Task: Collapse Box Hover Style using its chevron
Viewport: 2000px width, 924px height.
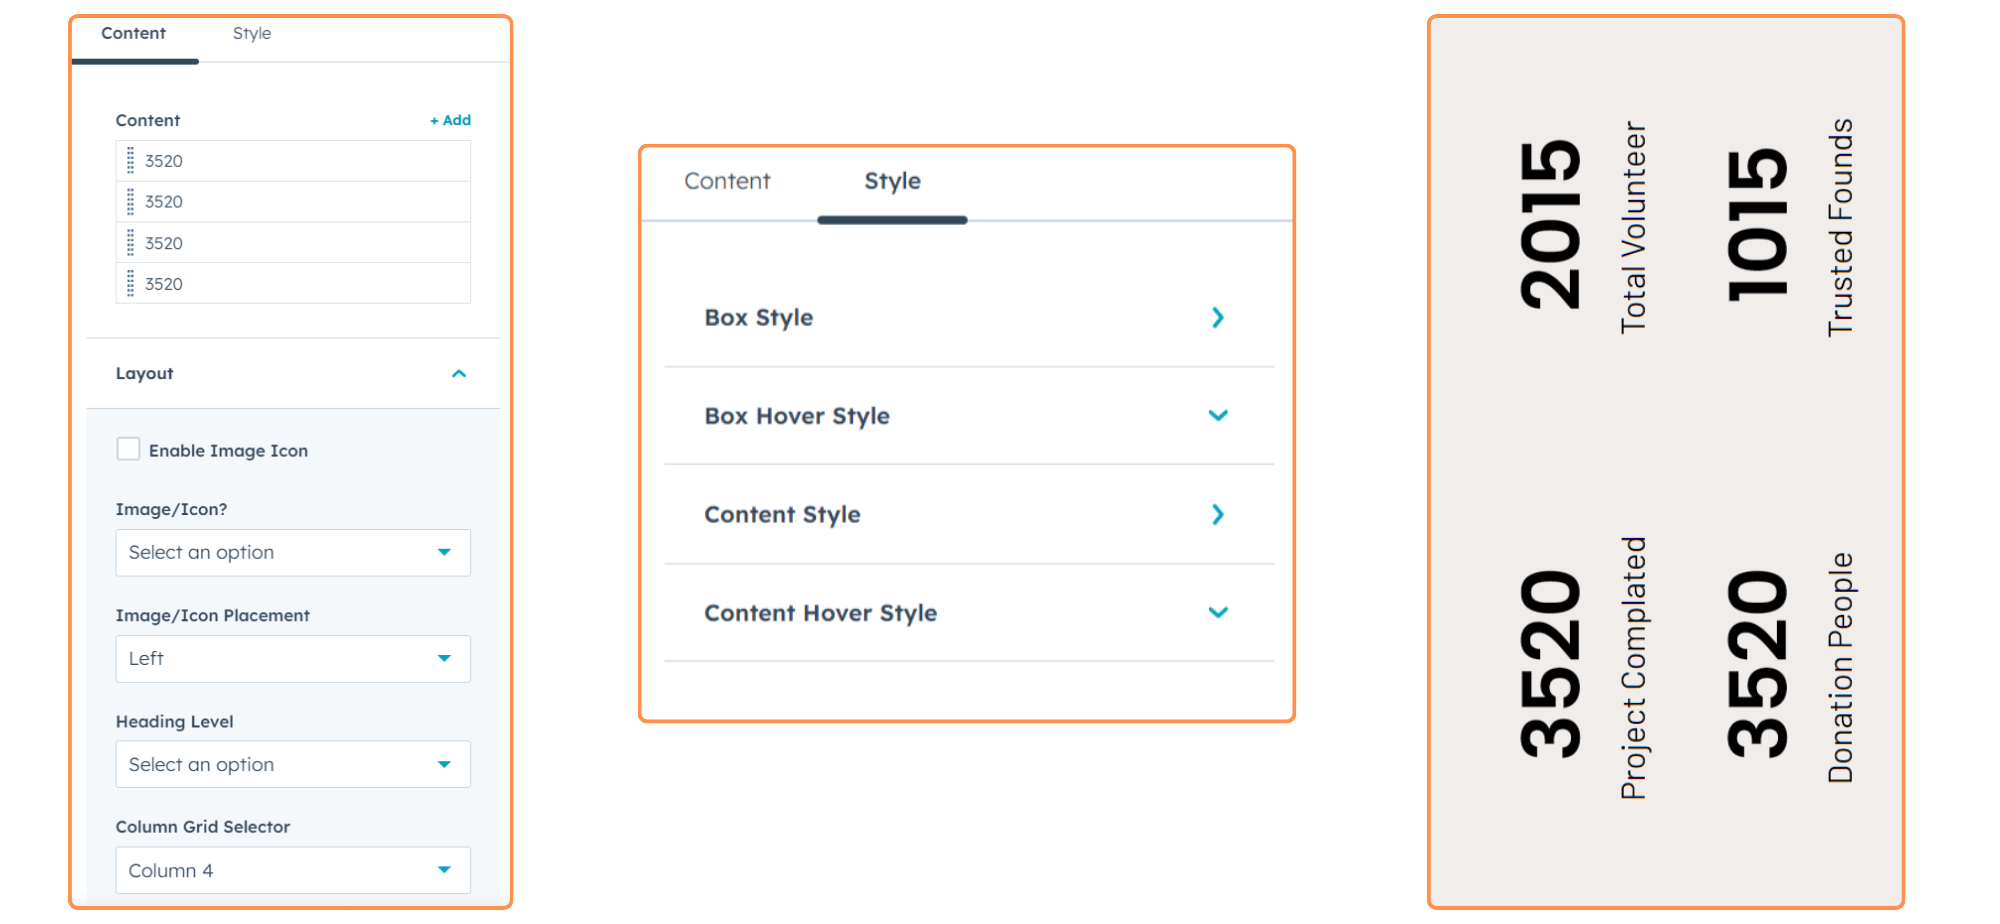Action: [1217, 416]
